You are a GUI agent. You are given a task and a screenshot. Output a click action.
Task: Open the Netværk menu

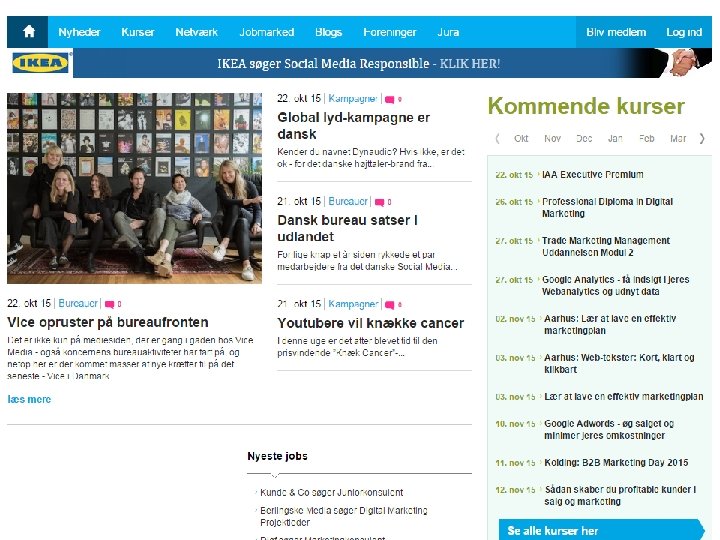pyautogui.click(x=197, y=32)
